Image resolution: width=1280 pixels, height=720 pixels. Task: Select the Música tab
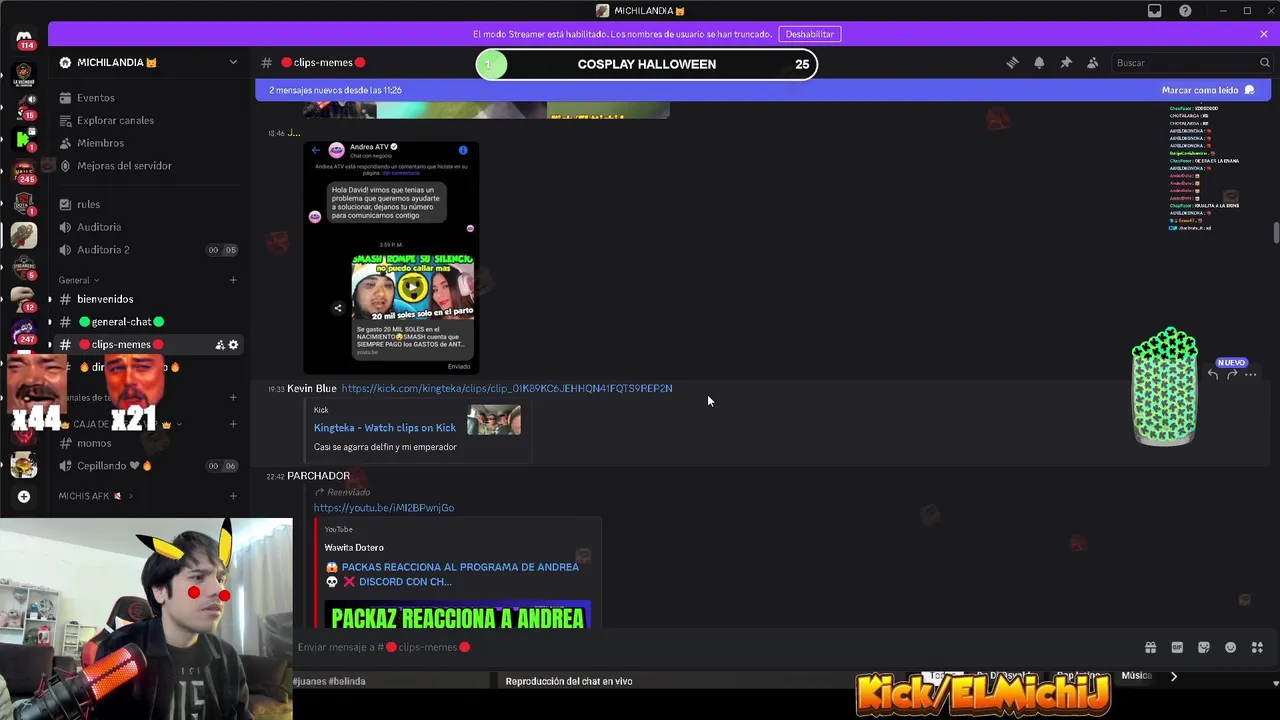click(x=1136, y=676)
